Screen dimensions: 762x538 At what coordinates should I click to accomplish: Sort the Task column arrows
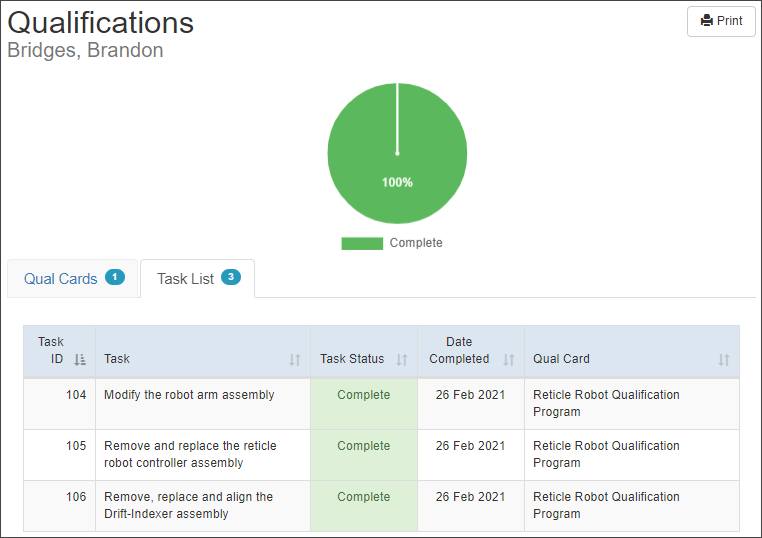tap(295, 360)
